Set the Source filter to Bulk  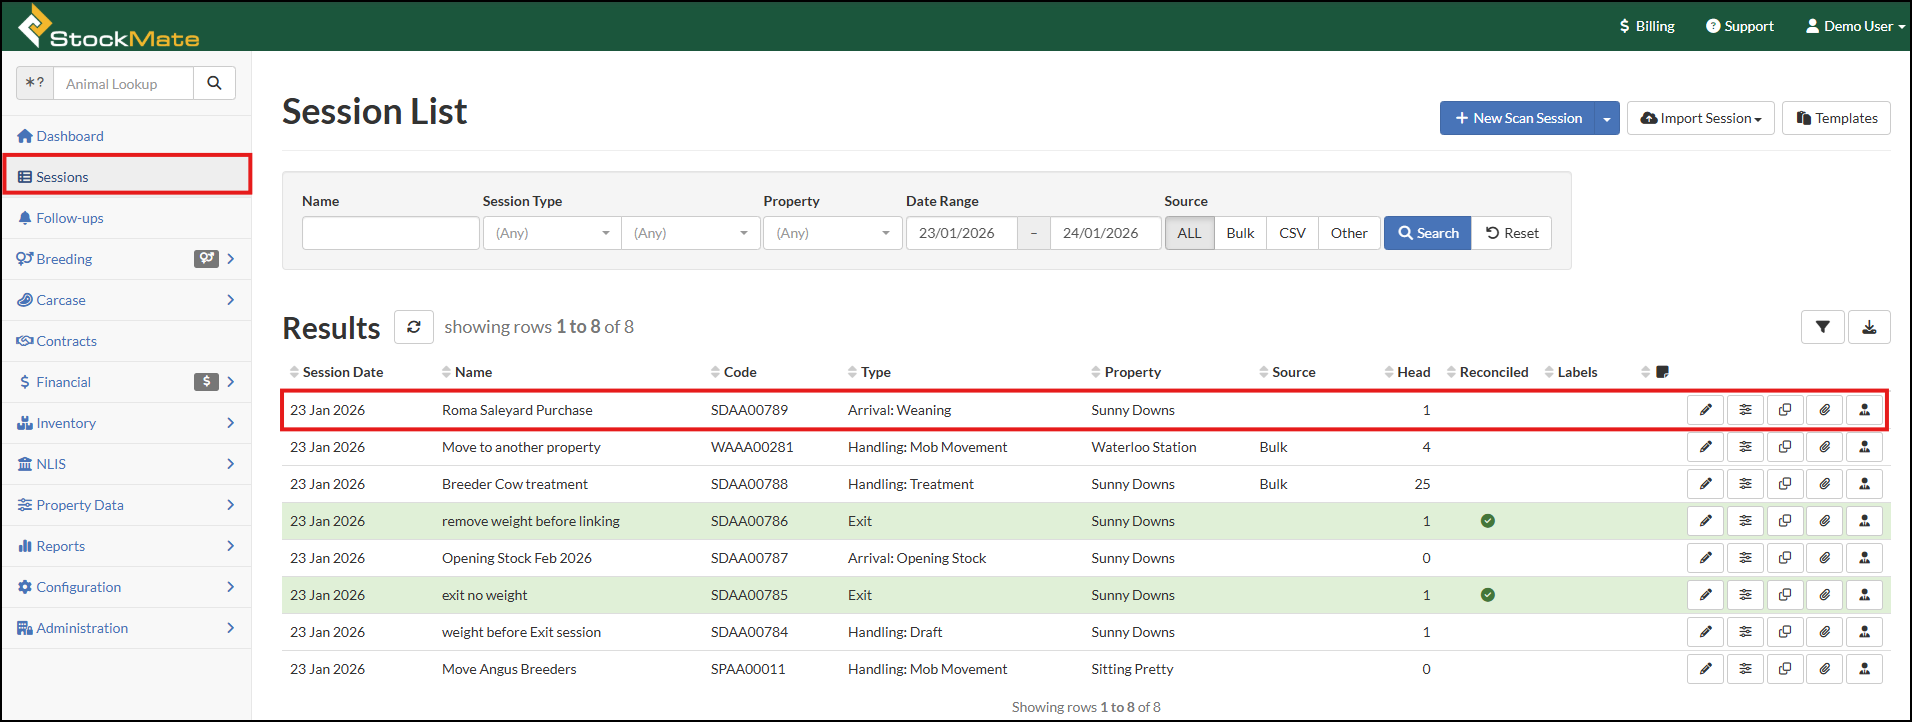click(x=1240, y=233)
